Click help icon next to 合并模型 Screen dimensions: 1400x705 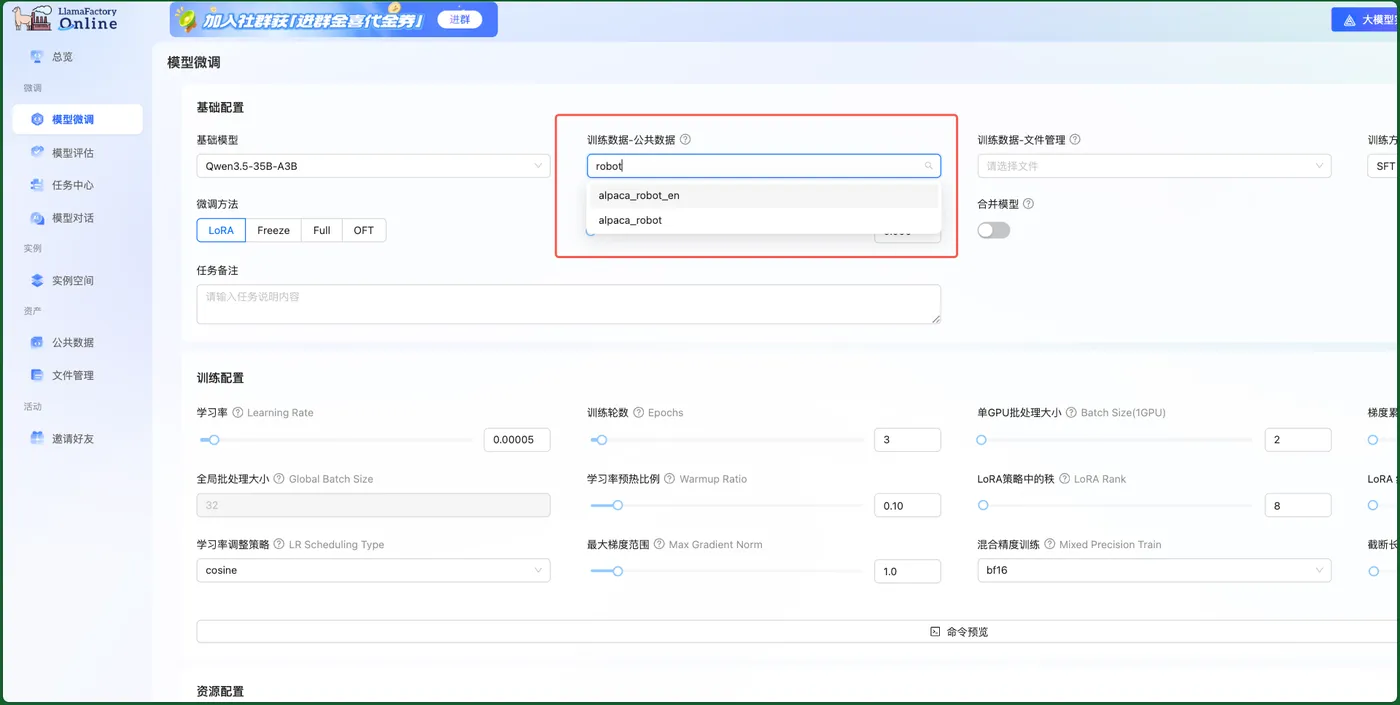coord(1028,204)
